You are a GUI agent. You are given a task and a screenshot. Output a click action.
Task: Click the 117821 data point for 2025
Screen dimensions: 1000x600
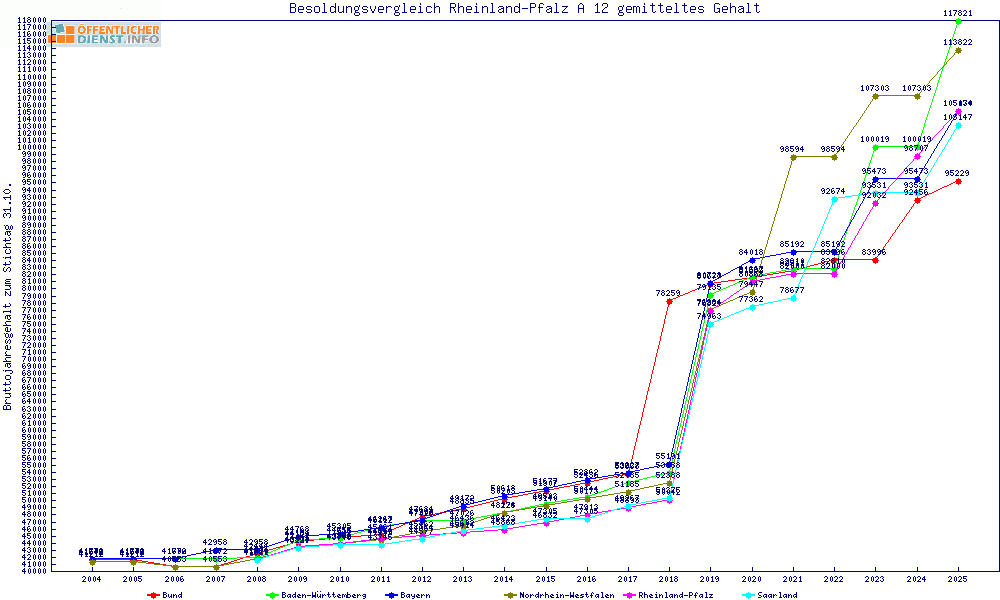958,21
